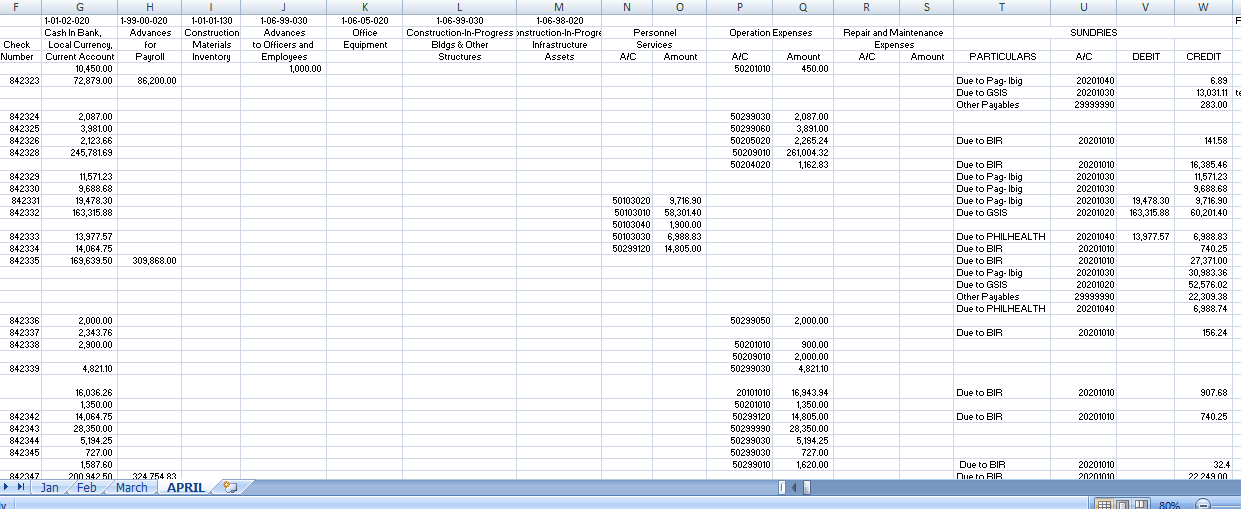Viewport: 1241px width, 509px height.
Task: Select column L header
Action: pos(459,7)
